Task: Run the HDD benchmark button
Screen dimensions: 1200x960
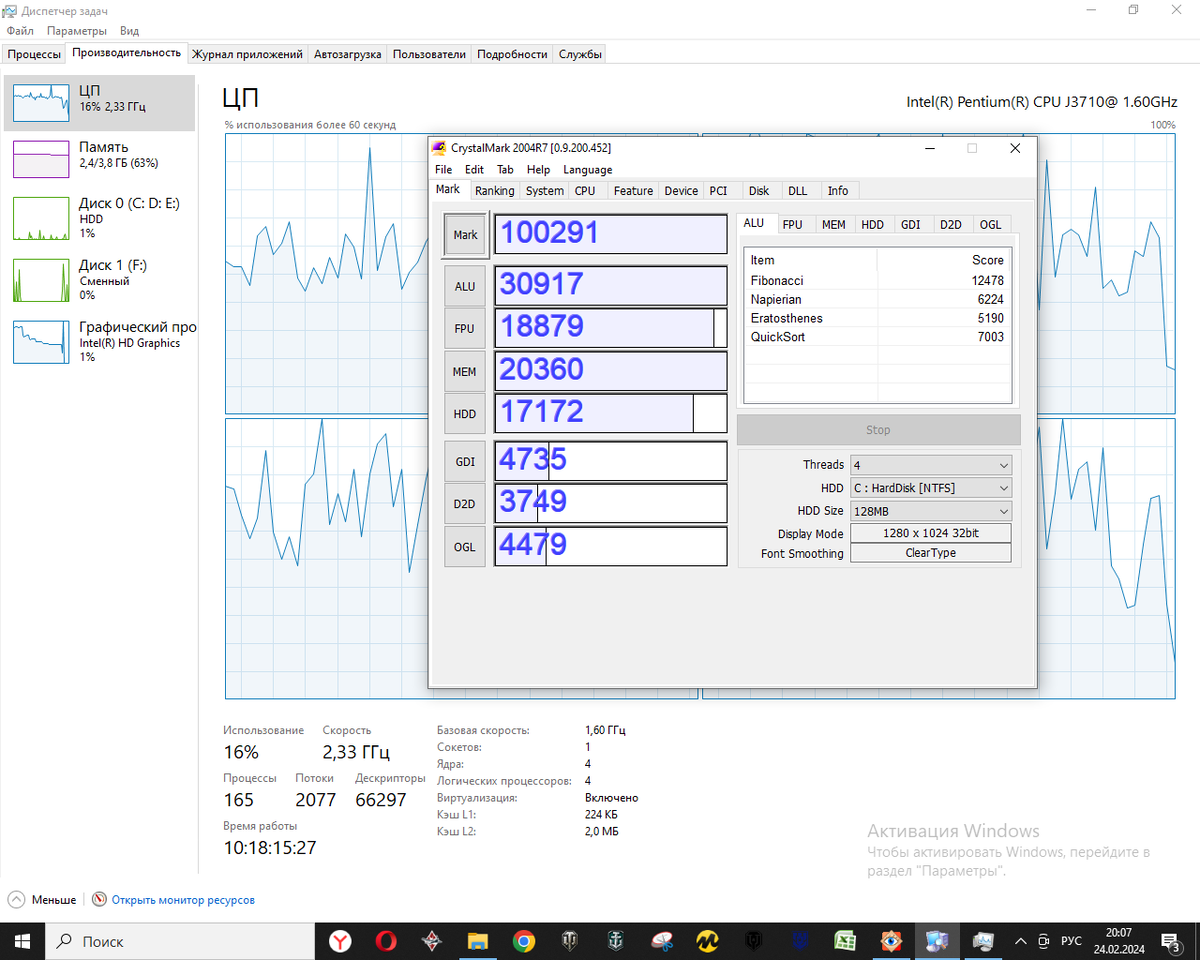Action: pyautogui.click(x=465, y=413)
